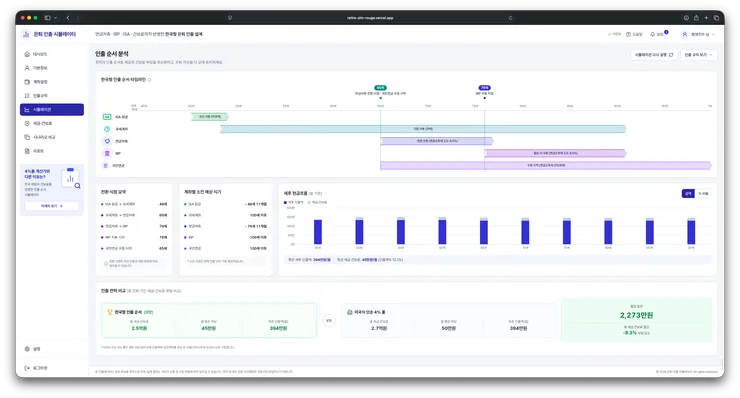The width and height of the screenshot is (740, 398).
Task: Click browser forward arrow button
Action: click(x=78, y=18)
